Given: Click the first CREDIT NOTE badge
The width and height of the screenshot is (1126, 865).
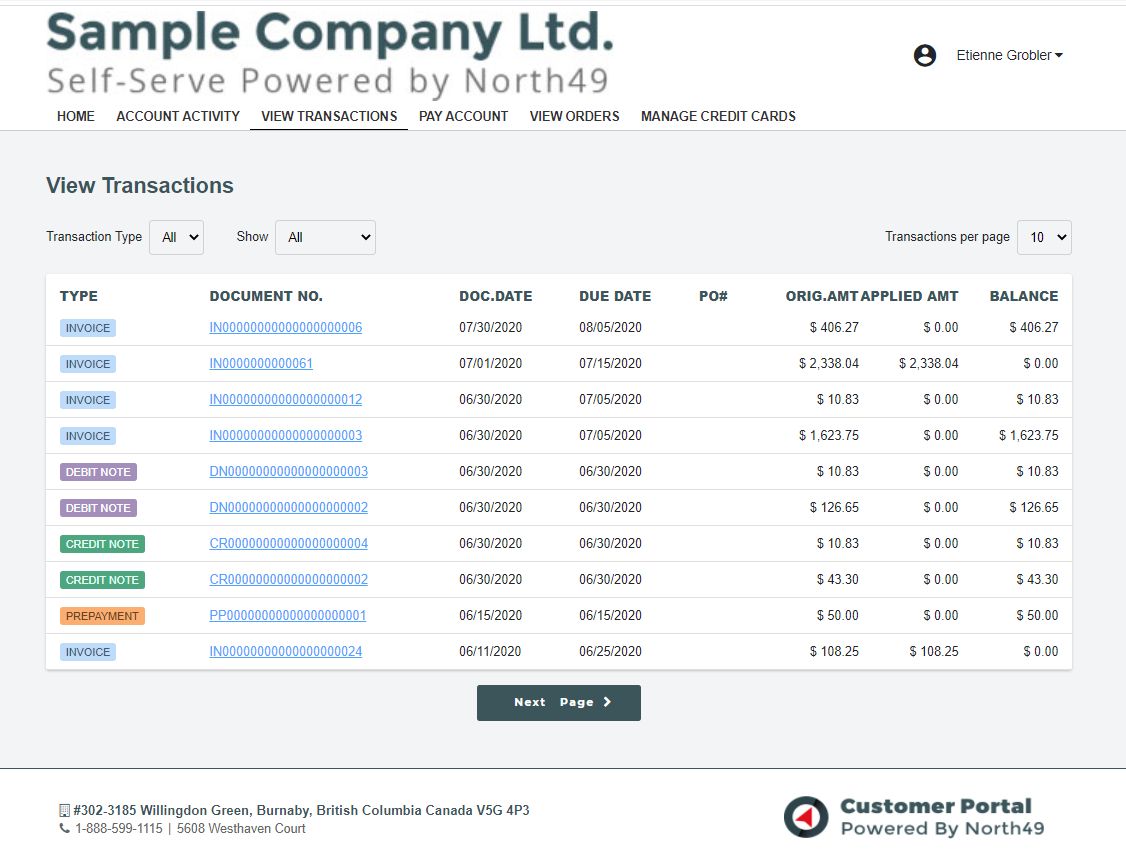Looking at the screenshot, I should [102, 544].
